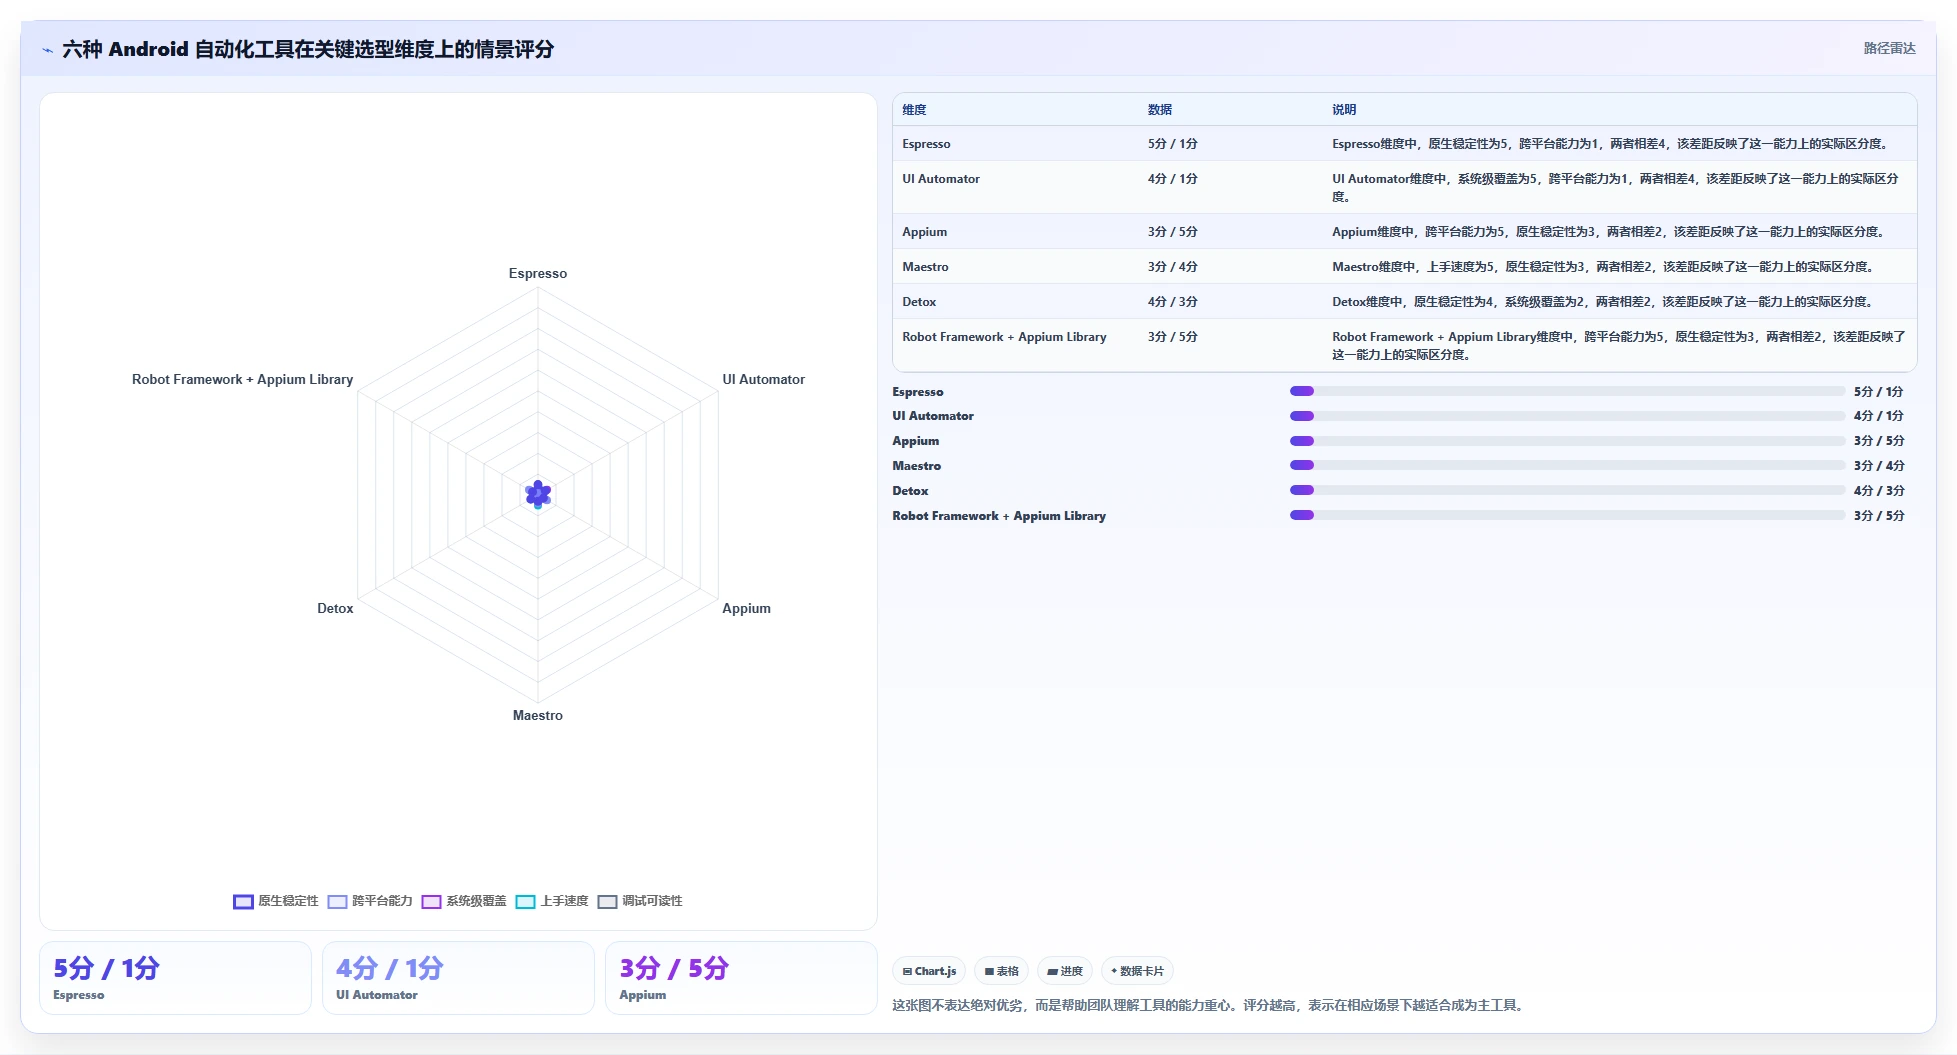Select Robot Framework + Appium Library table row
Viewport: 1957px width, 1055px height.
1404,345
